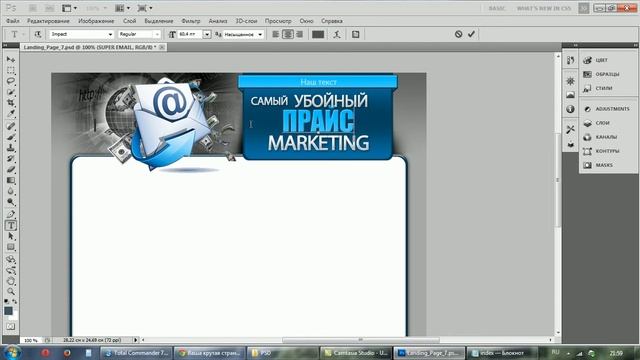Click the text color swatch in options bar
The width and height of the screenshot is (640, 360).
pyautogui.click(x=318, y=34)
